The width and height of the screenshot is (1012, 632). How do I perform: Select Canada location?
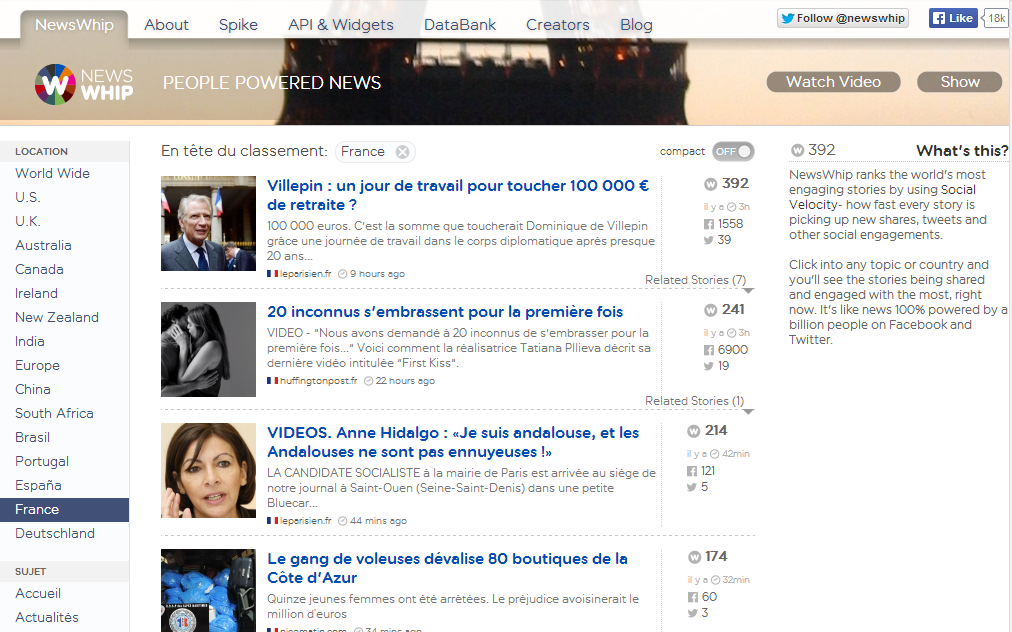pyautogui.click(x=39, y=269)
